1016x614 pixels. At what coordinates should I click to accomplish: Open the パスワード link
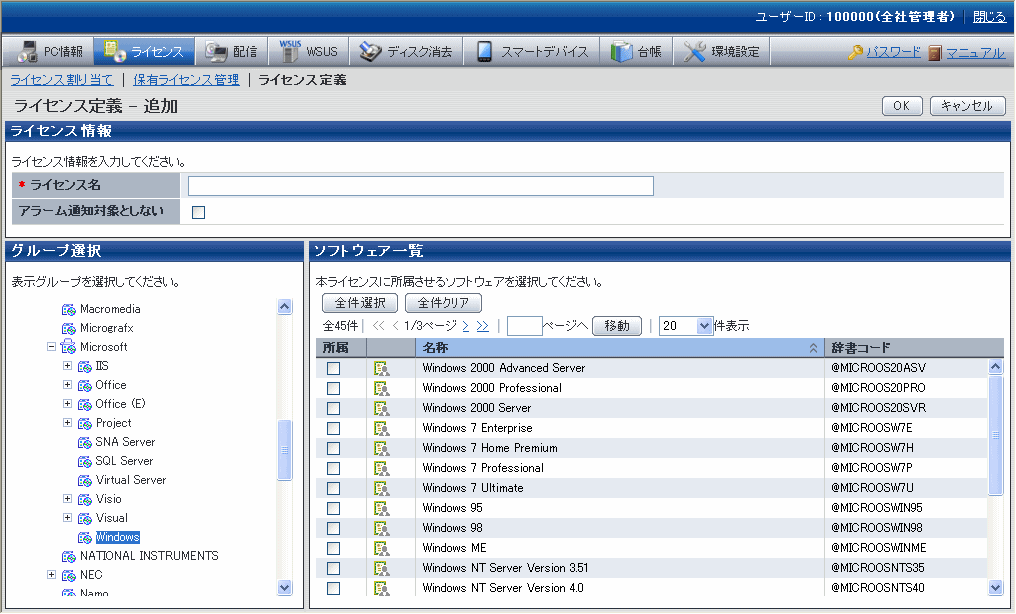[x=894, y=52]
